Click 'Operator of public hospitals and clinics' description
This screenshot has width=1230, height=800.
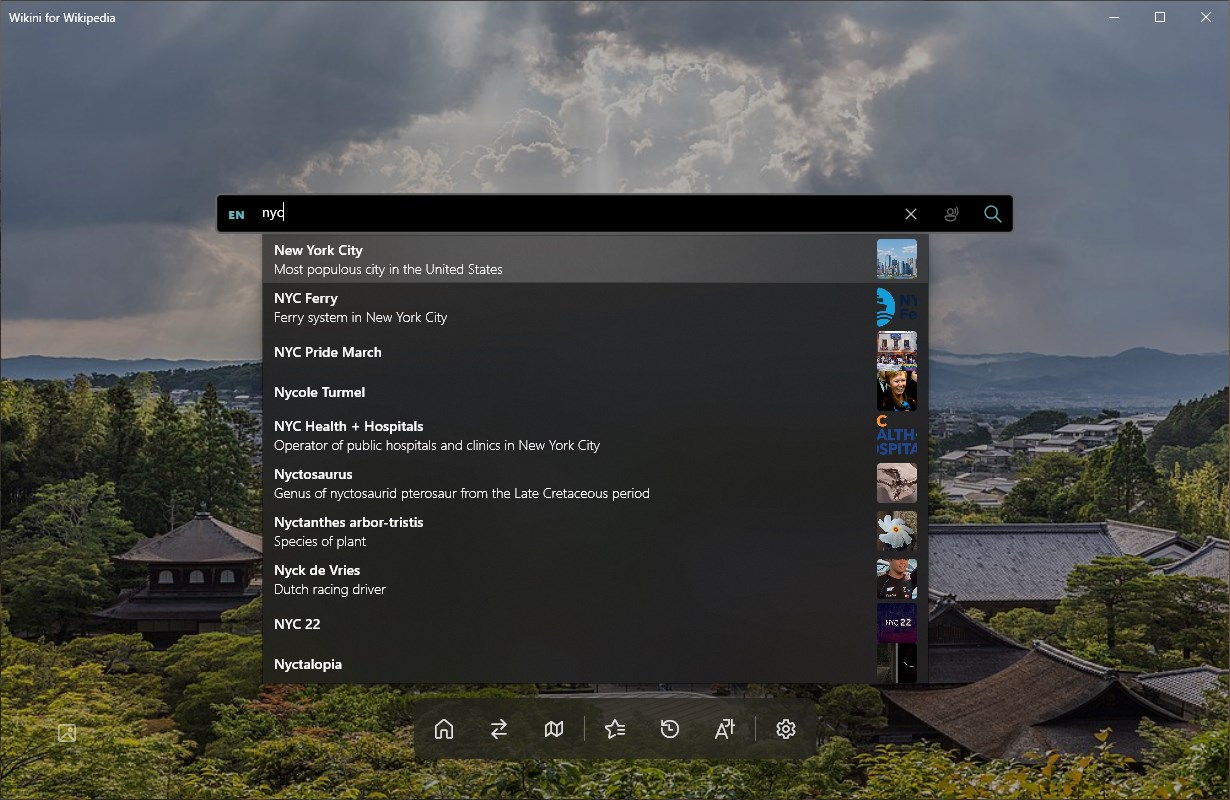pos(437,445)
